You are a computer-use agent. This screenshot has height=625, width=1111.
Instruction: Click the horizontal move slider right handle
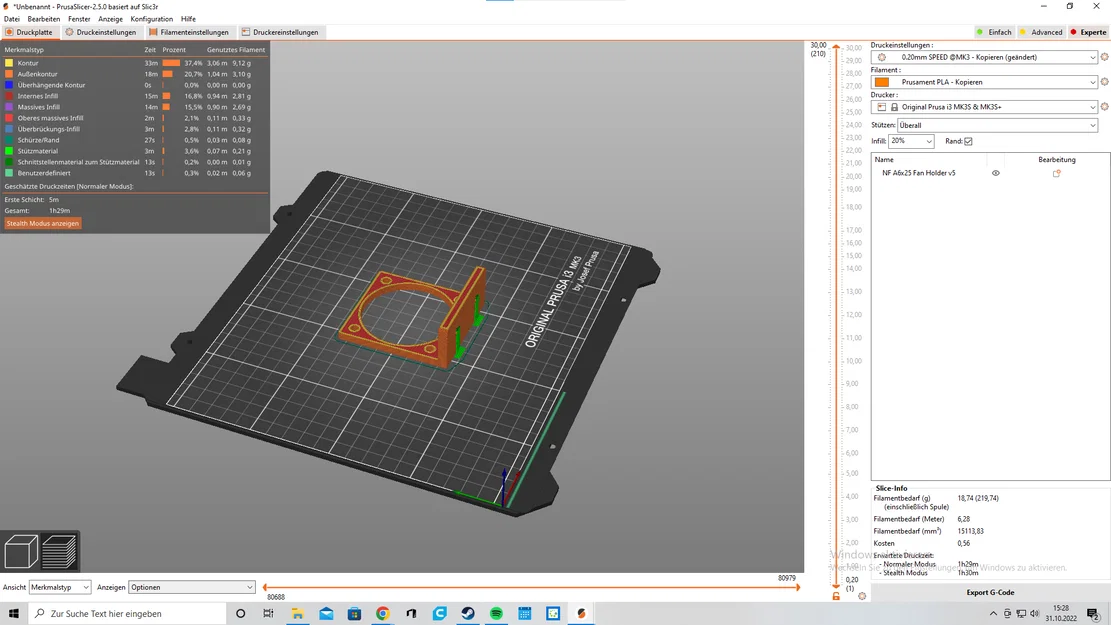click(x=798, y=587)
